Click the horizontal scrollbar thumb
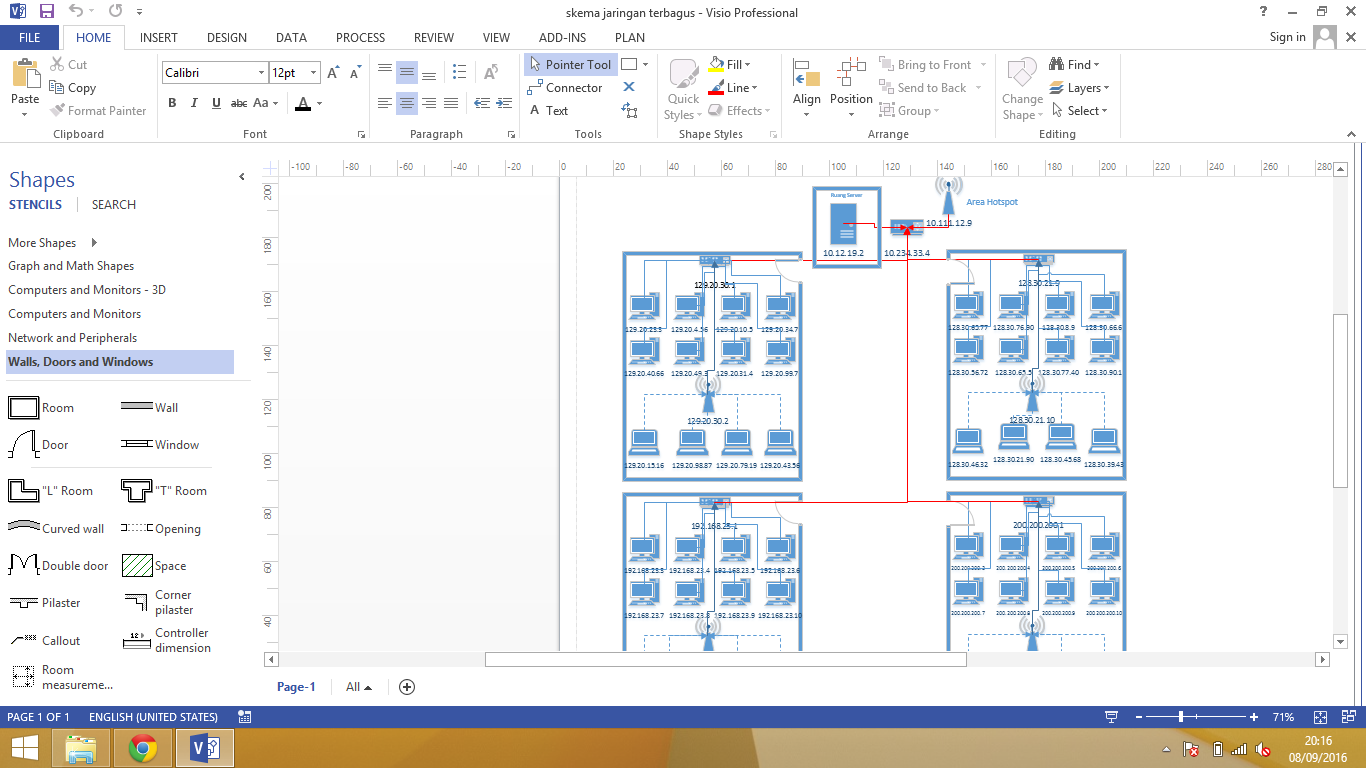 726,659
